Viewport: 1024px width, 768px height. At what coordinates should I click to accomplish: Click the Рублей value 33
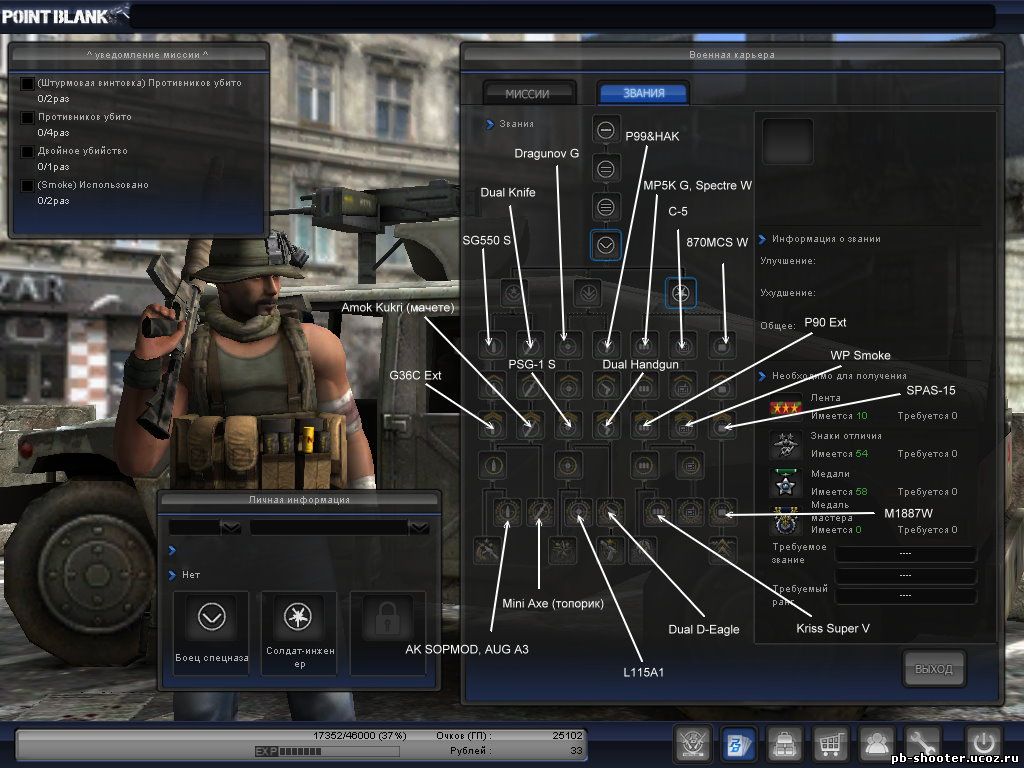(576, 750)
